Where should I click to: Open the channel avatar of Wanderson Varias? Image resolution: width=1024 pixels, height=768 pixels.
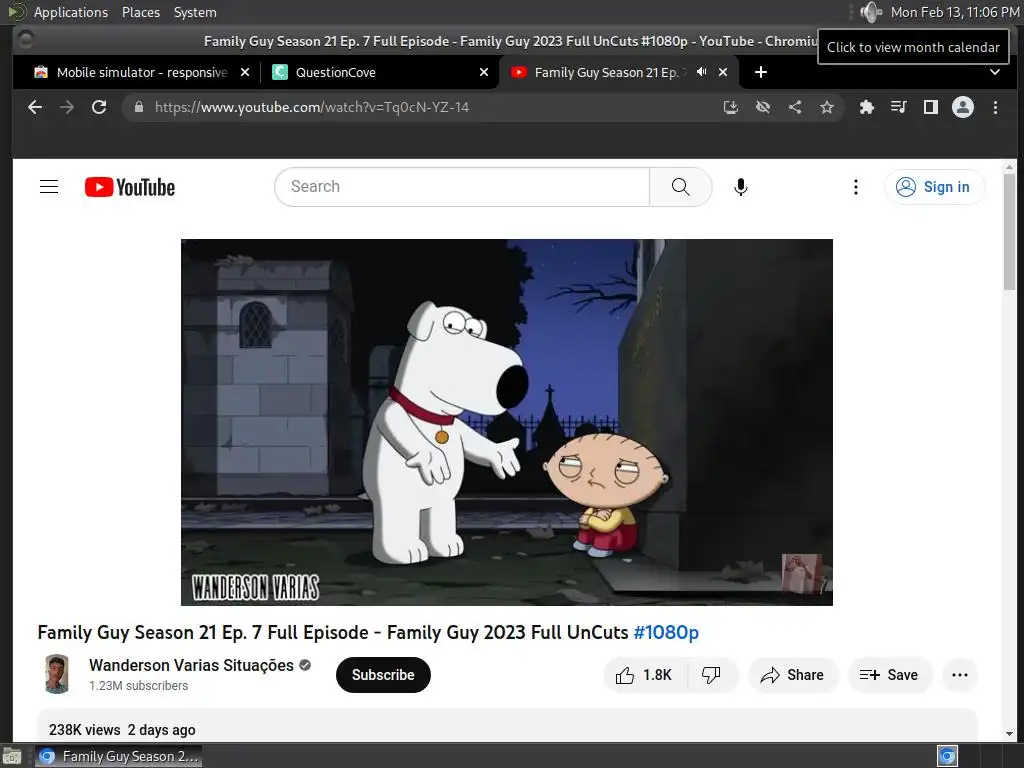point(57,674)
